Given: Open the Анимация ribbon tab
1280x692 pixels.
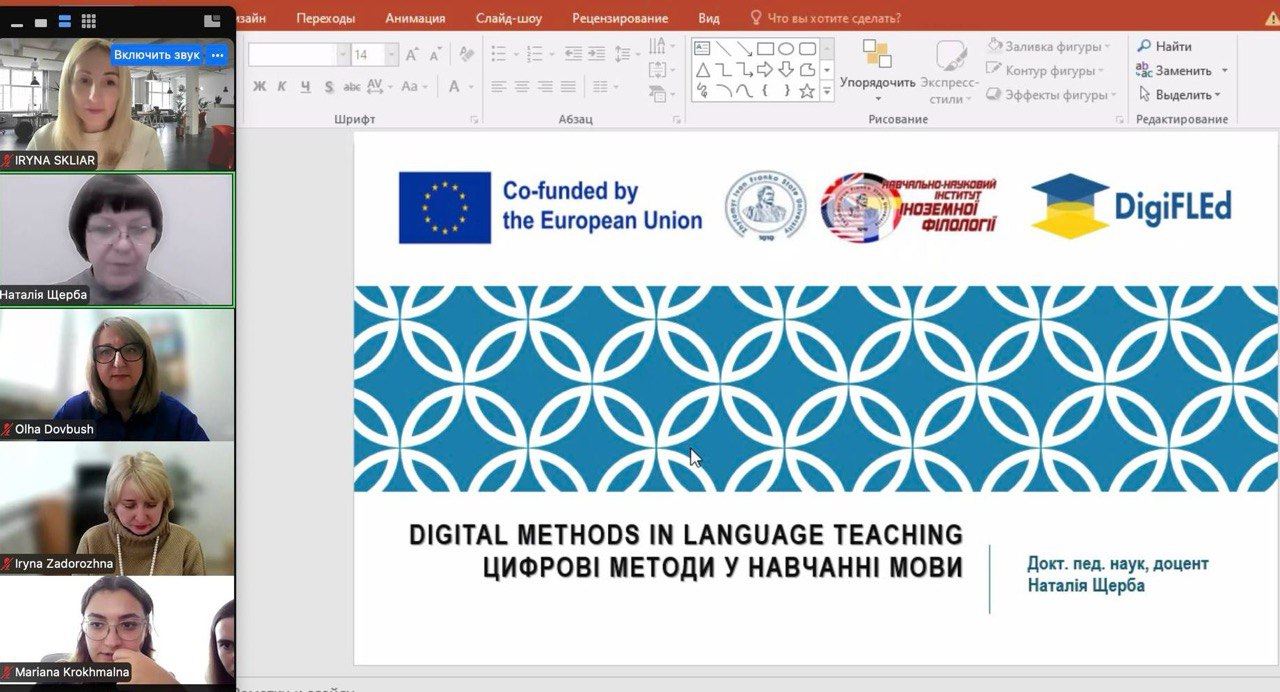Looking at the screenshot, I should click(x=415, y=18).
